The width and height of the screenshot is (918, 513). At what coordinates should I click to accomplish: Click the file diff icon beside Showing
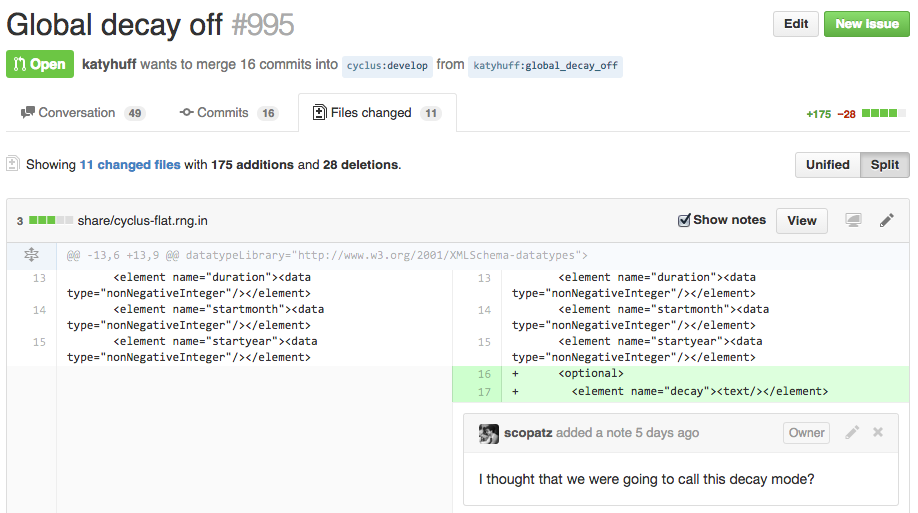pos(13,164)
